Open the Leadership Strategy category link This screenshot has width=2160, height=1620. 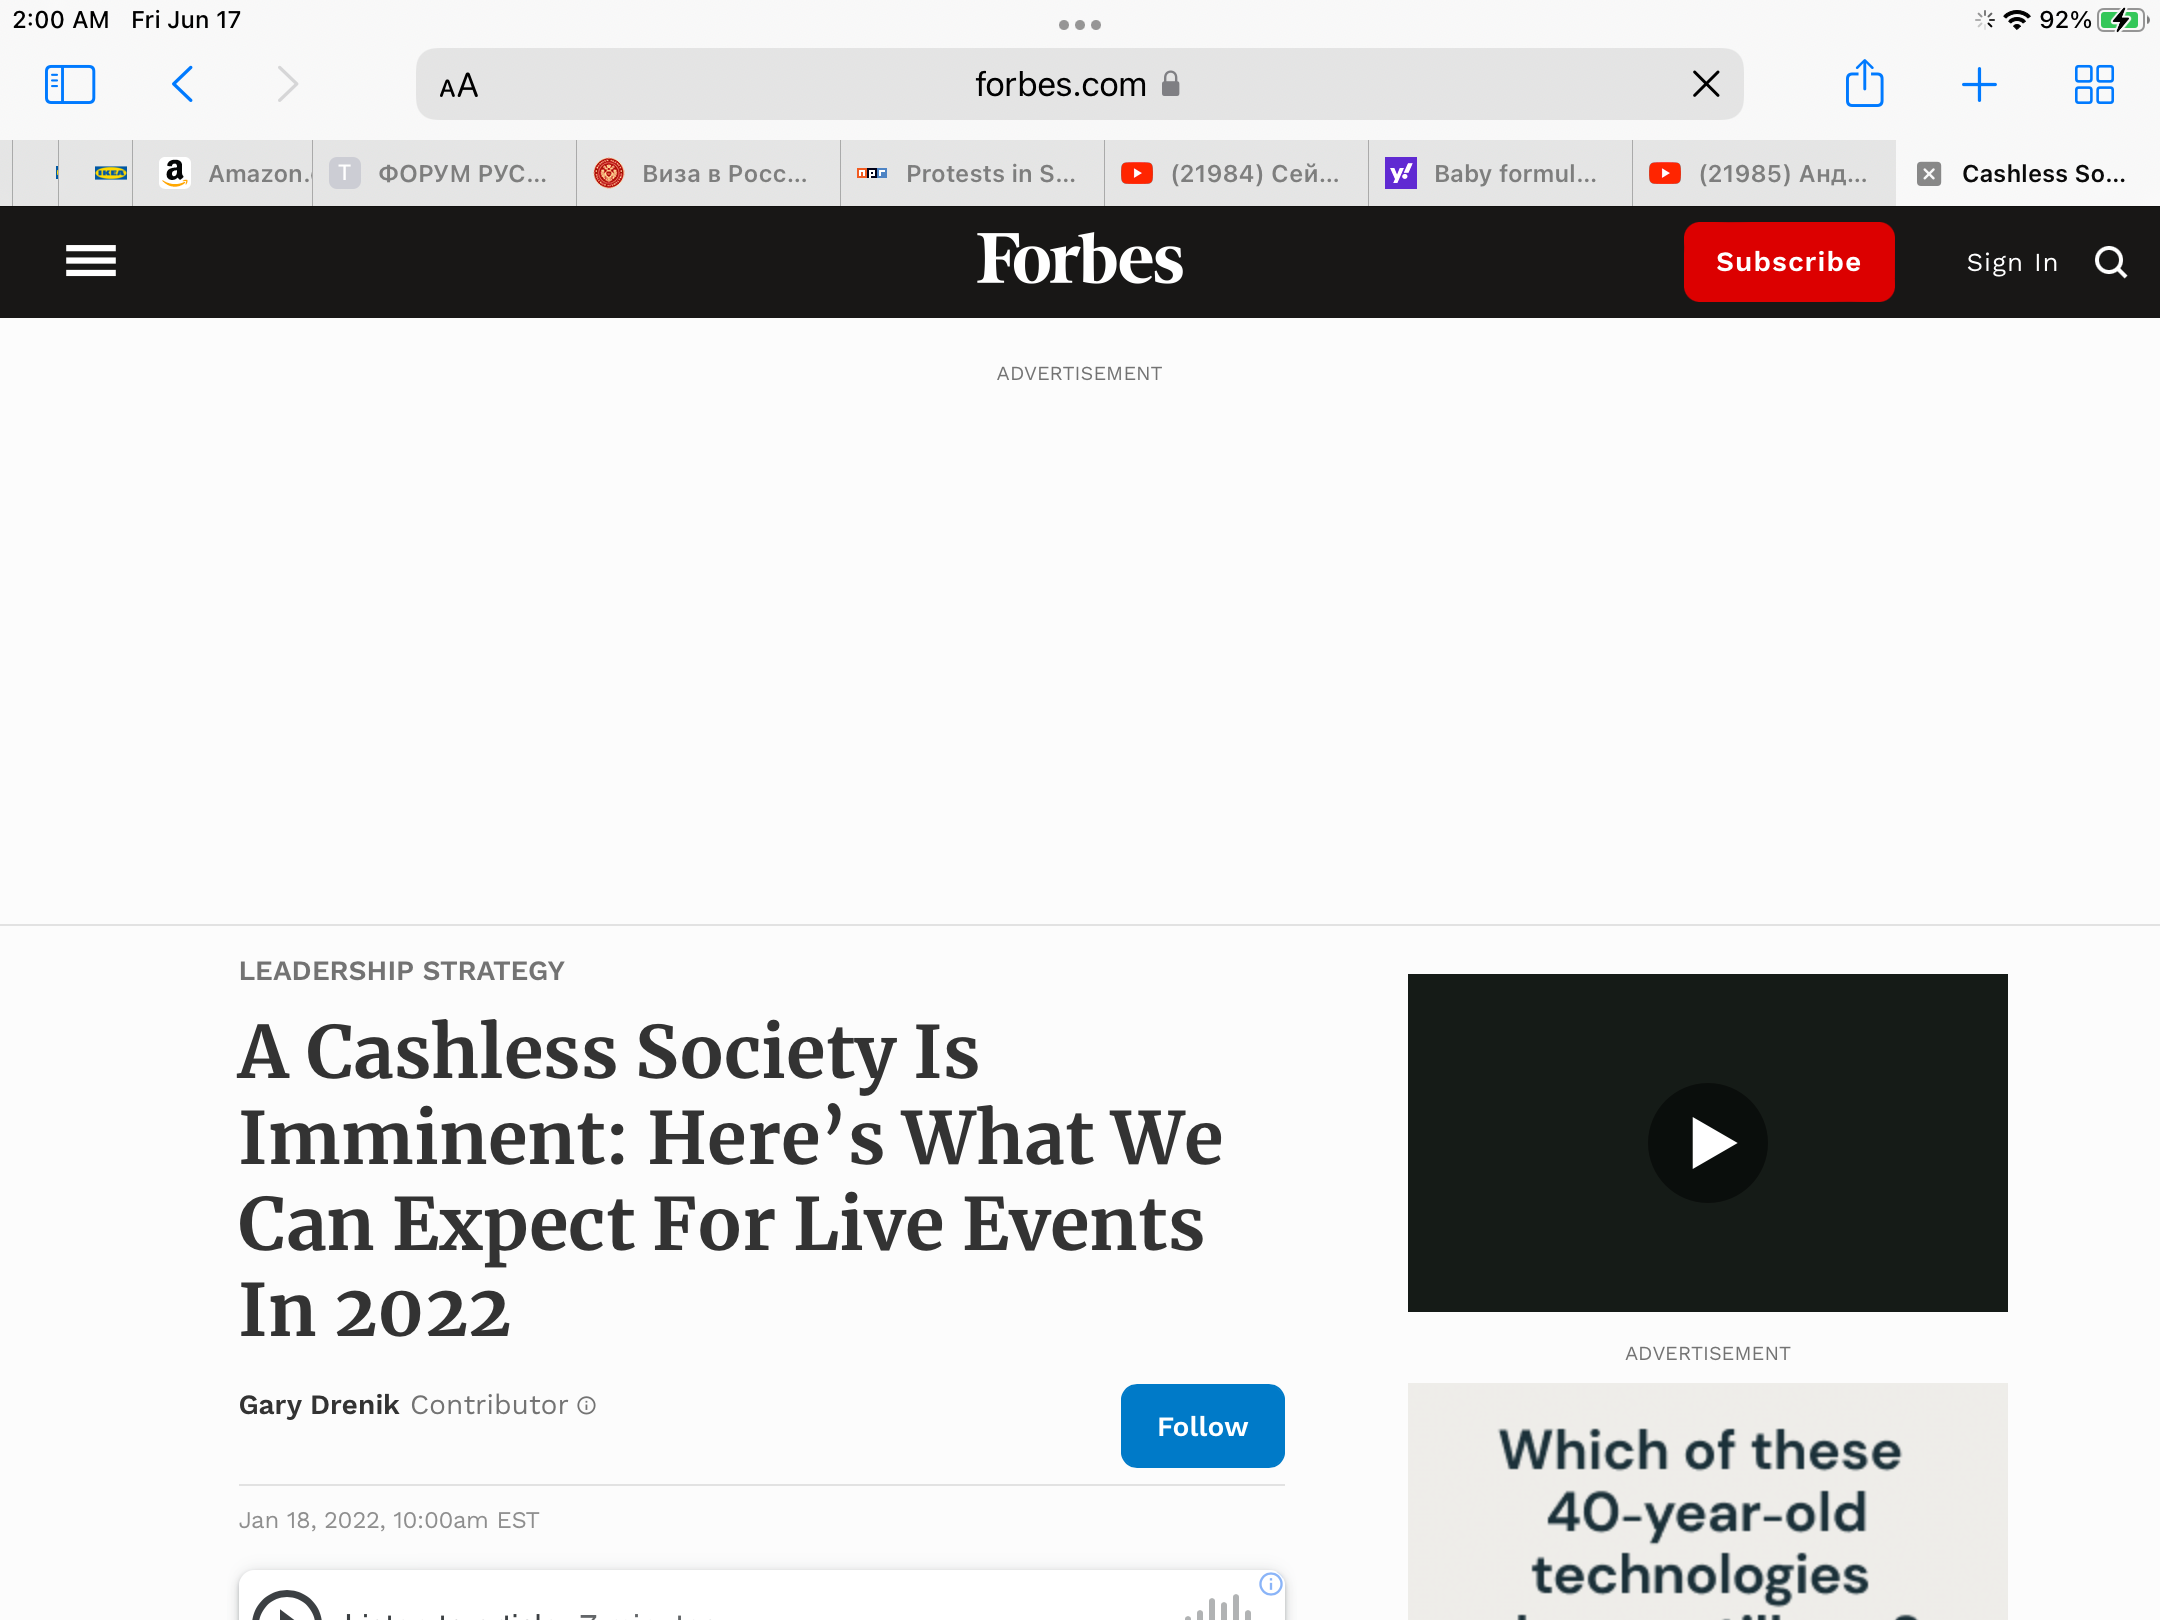tap(401, 971)
